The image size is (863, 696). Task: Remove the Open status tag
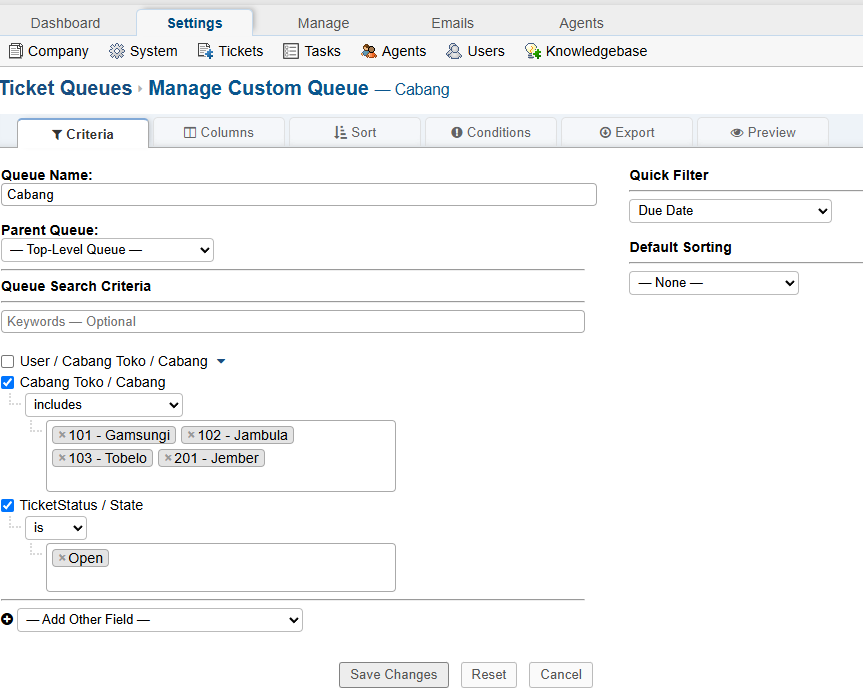(62, 559)
